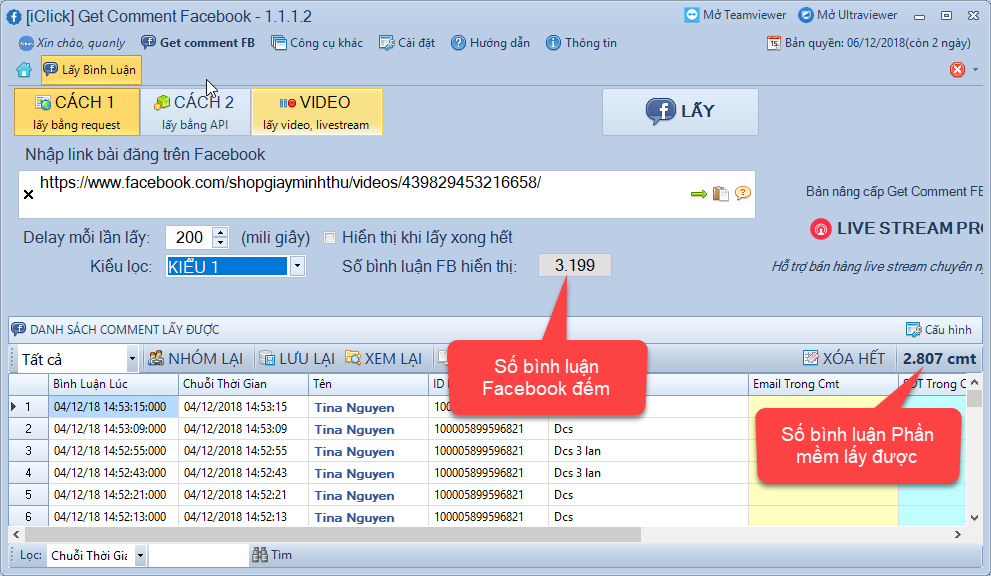The image size is (991, 576).
Task: Click the application Facebook title icon
Action: coord(14,17)
